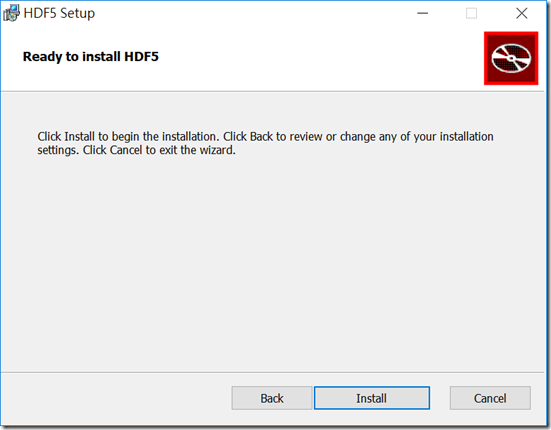Click the 'HDF5 Setup' window title text
Image resolution: width=551 pixels, height=430 pixels.
[x=59, y=13]
